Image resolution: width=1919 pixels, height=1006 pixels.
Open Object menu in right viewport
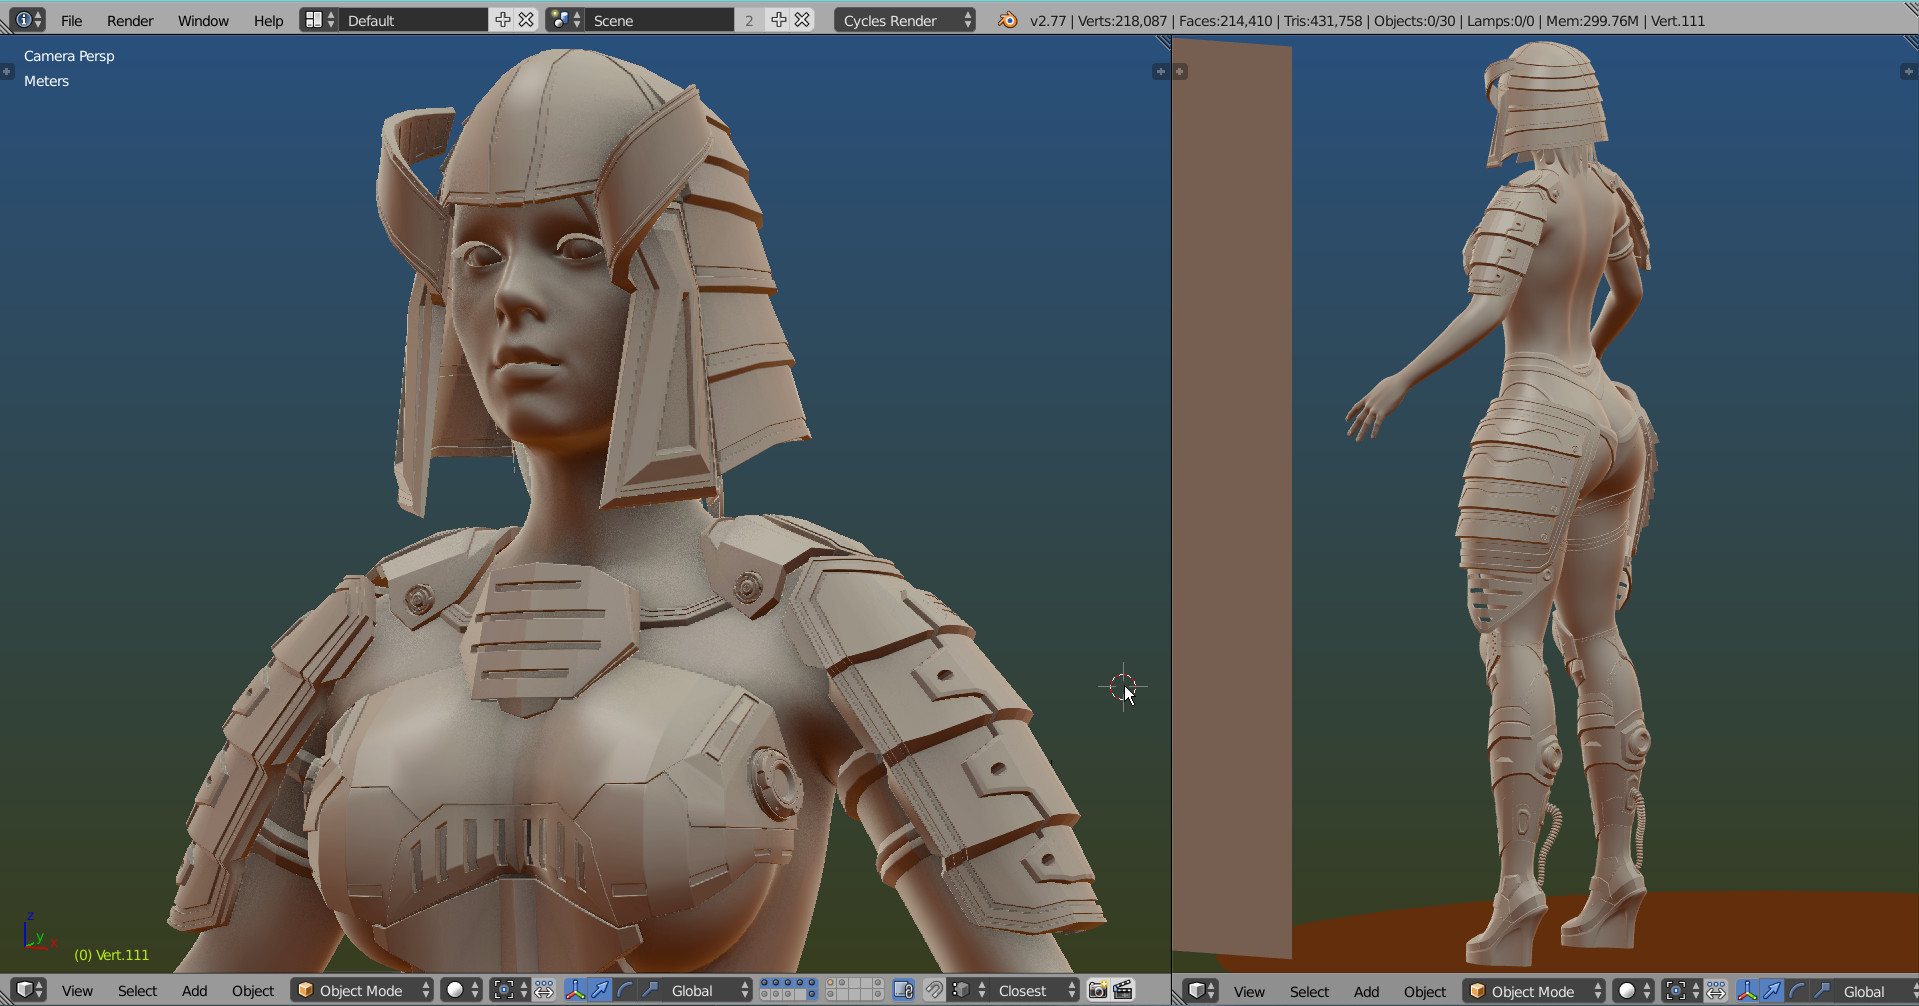(1425, 992)
